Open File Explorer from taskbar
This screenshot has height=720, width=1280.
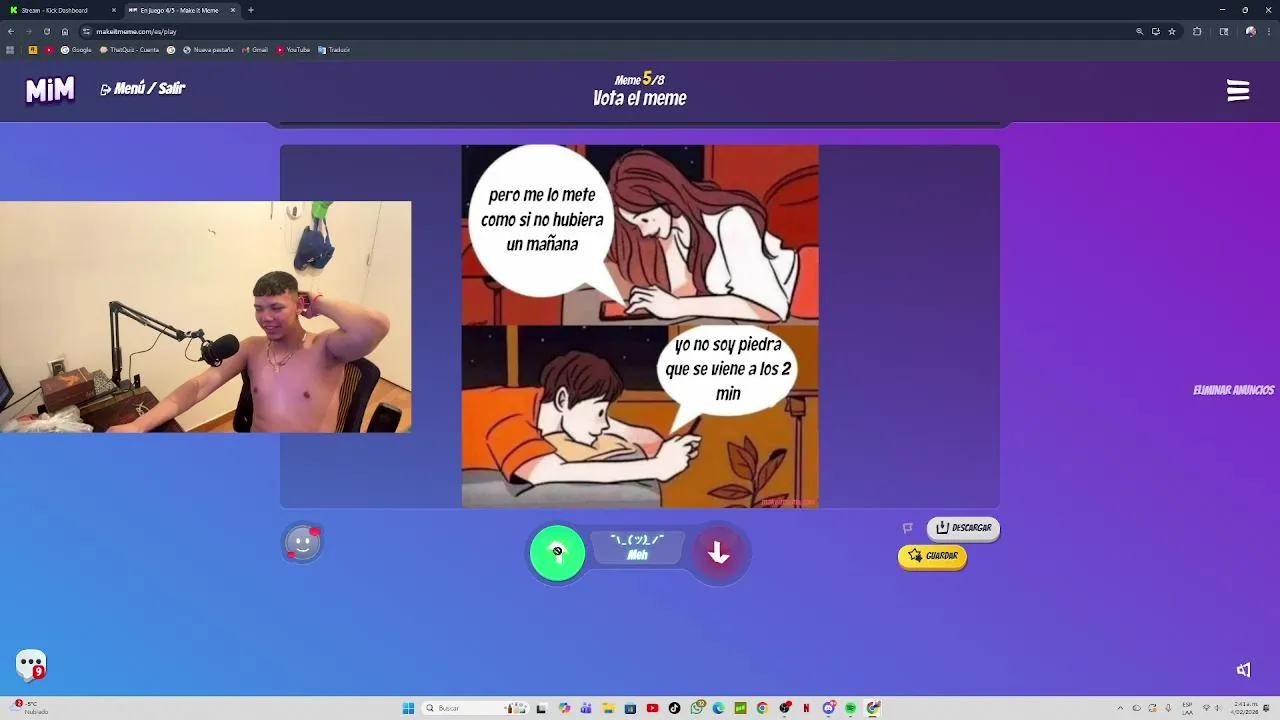coord(608,708)
